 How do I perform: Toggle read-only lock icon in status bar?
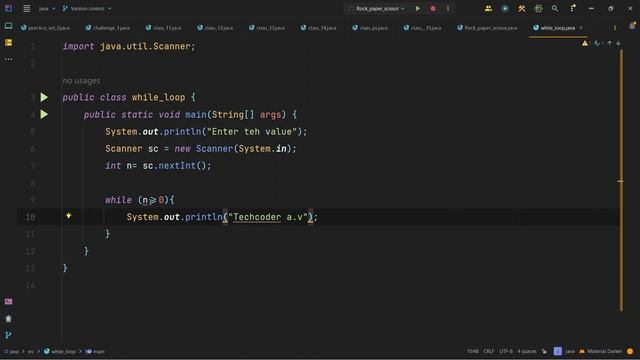tap(544, 351)
